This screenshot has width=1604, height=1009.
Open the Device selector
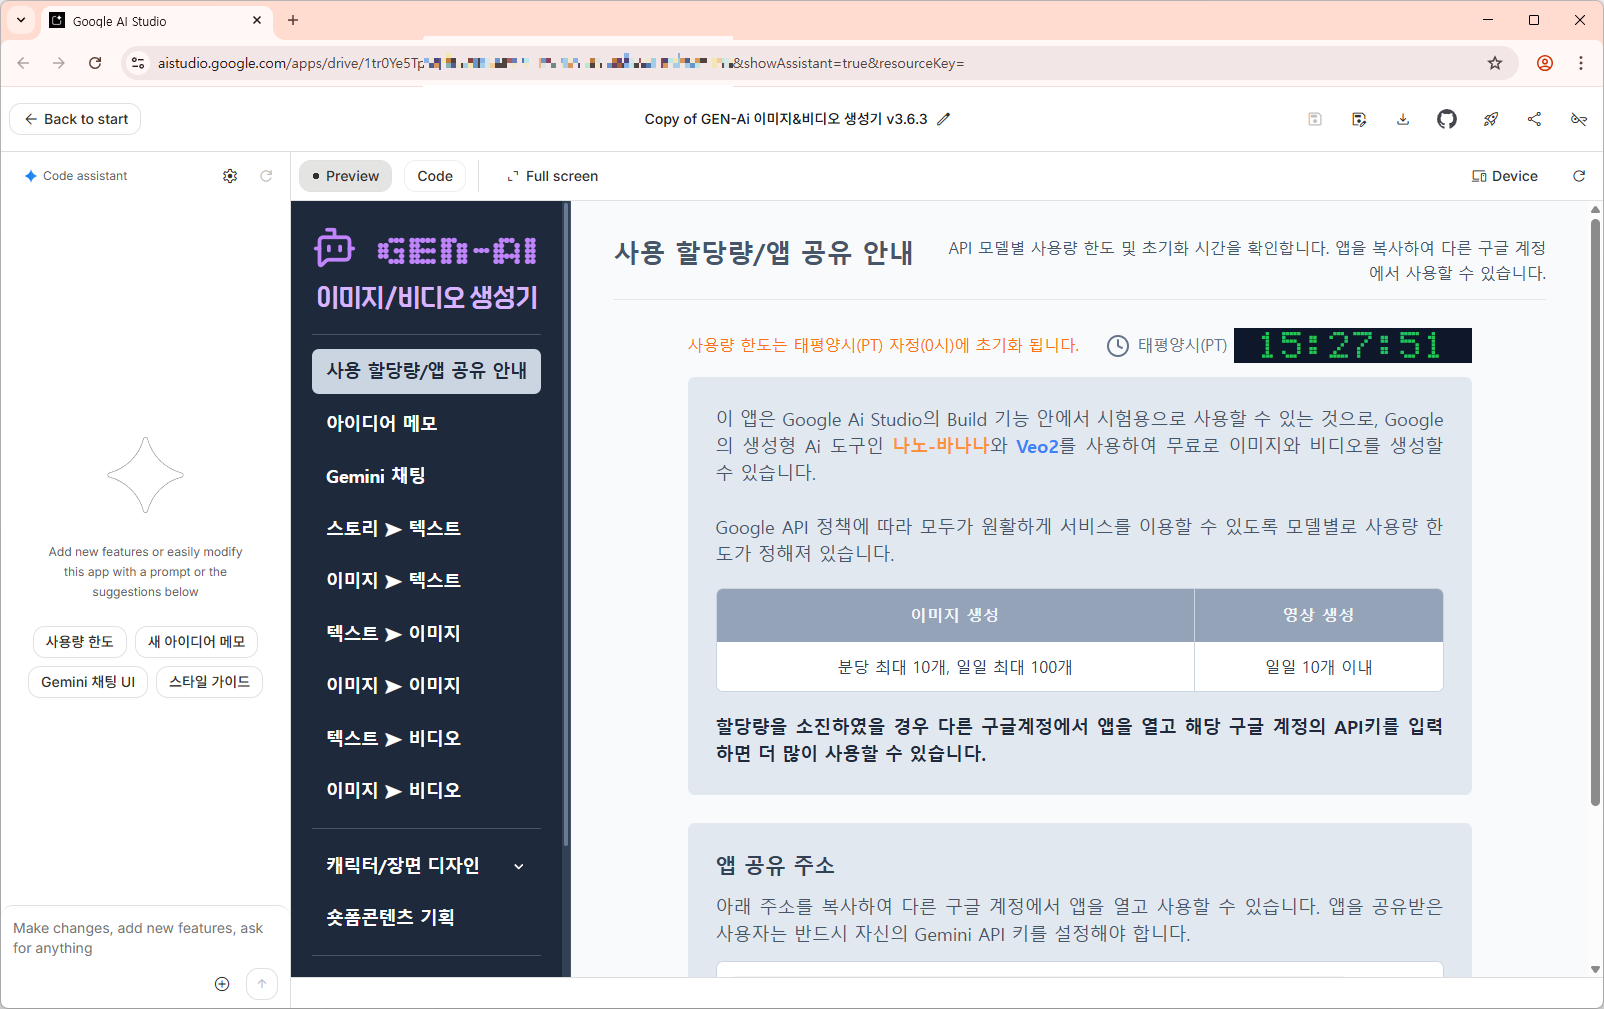1505,176
